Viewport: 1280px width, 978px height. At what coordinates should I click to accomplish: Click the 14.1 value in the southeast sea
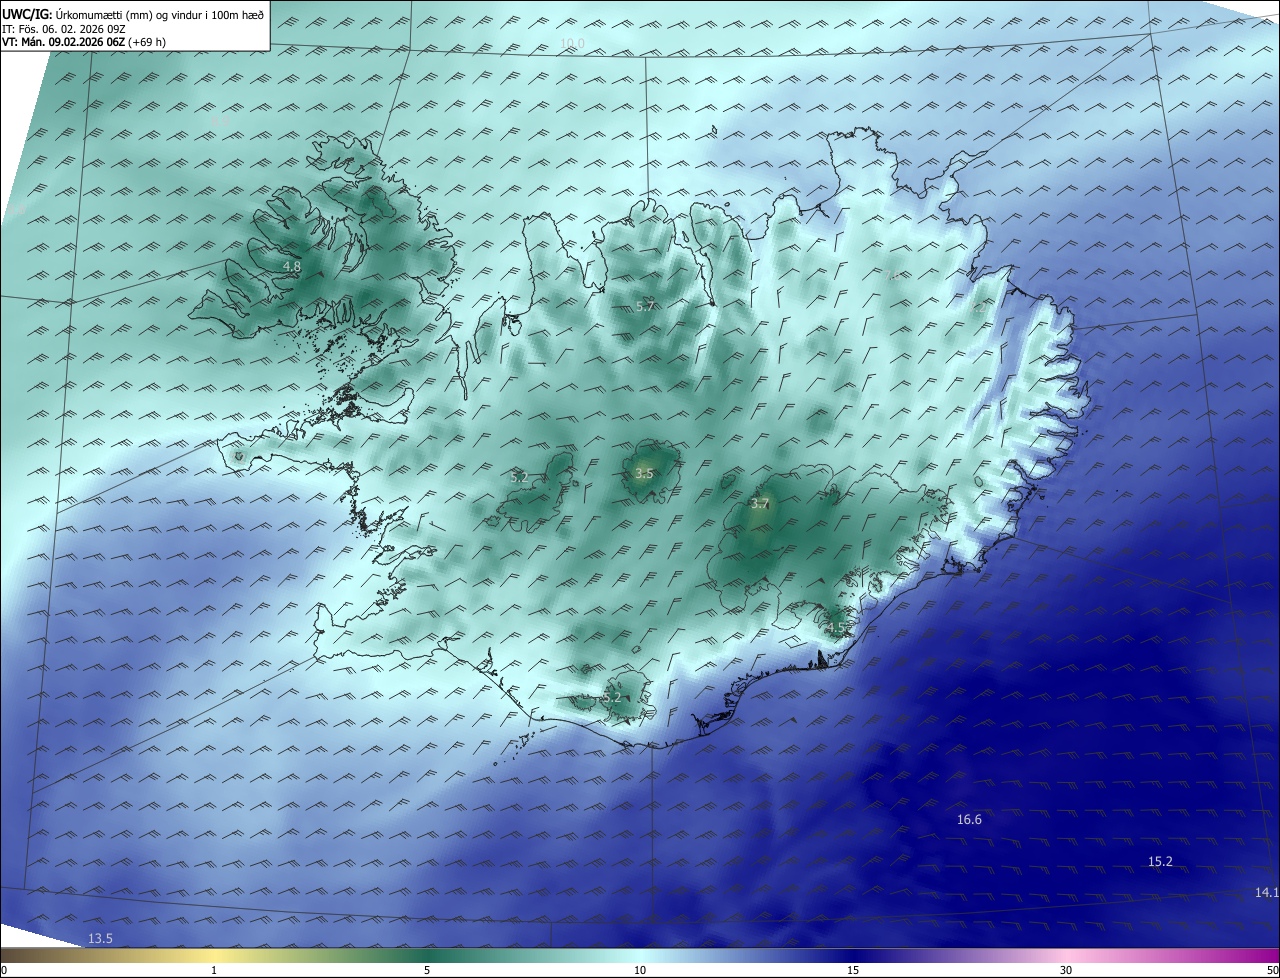click(1267, 893)
